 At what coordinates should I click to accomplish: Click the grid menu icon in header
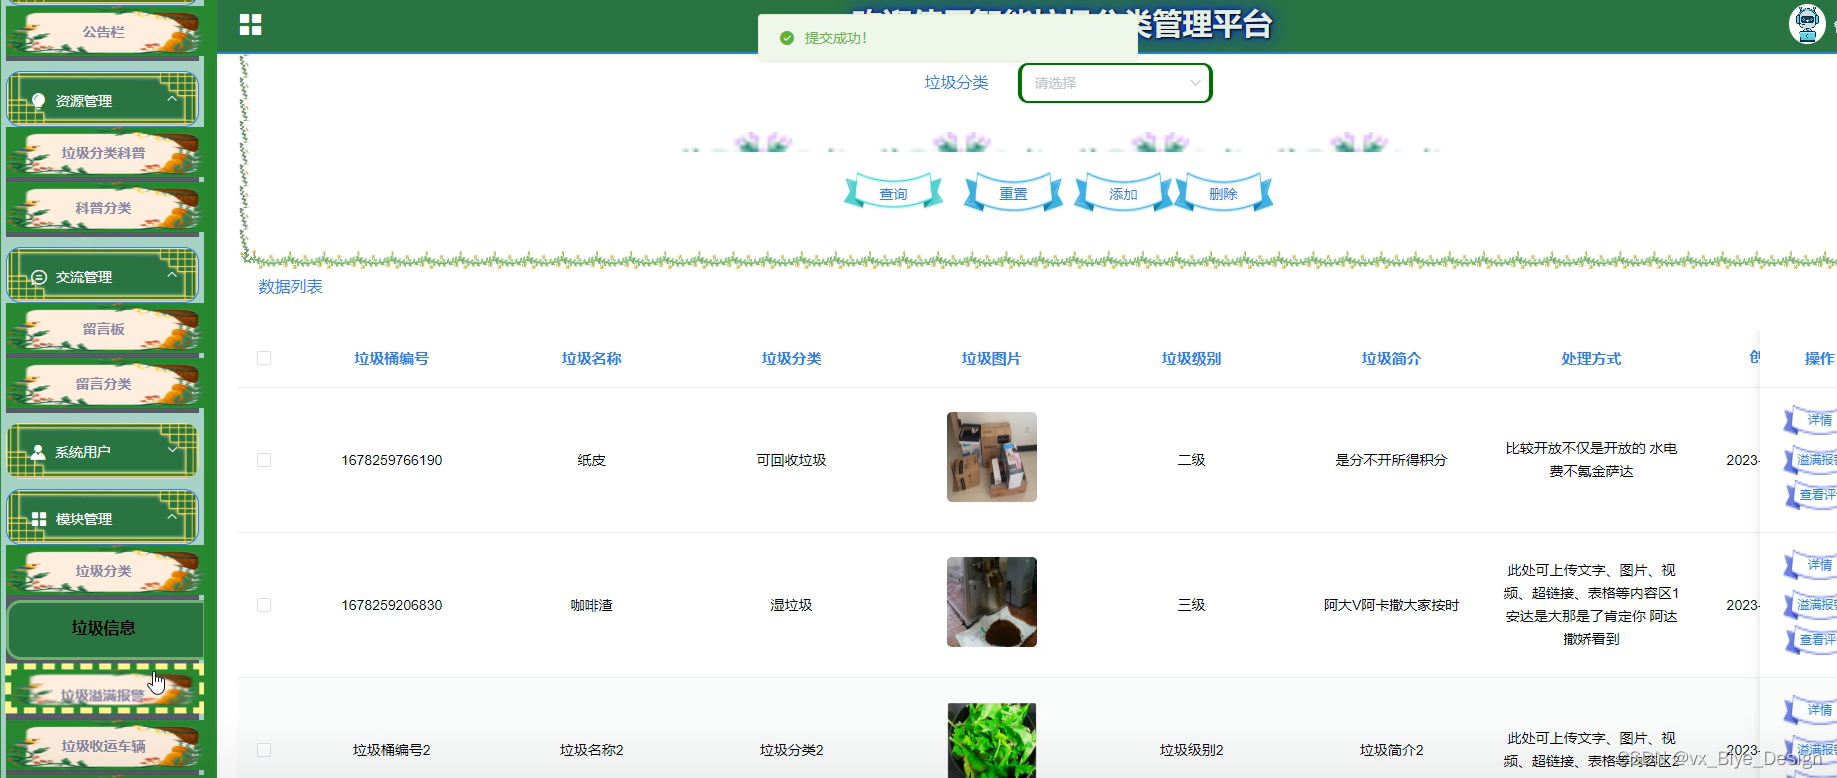tap(251, 25)
